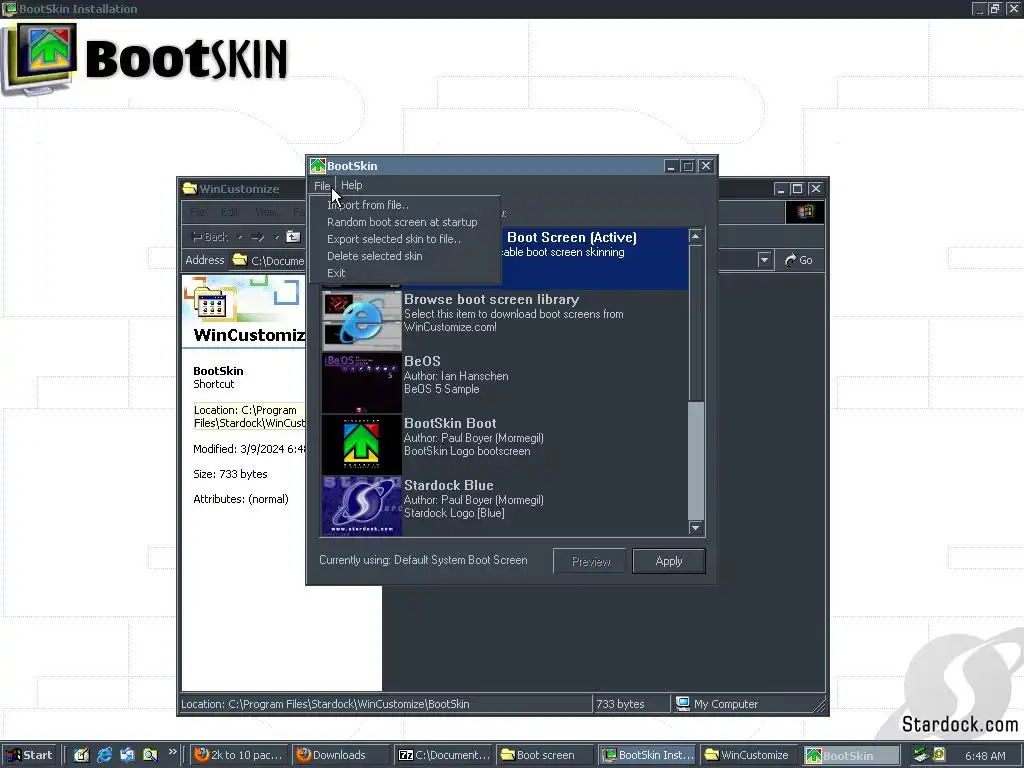Click the Apply button

click(x=669, y=561)
